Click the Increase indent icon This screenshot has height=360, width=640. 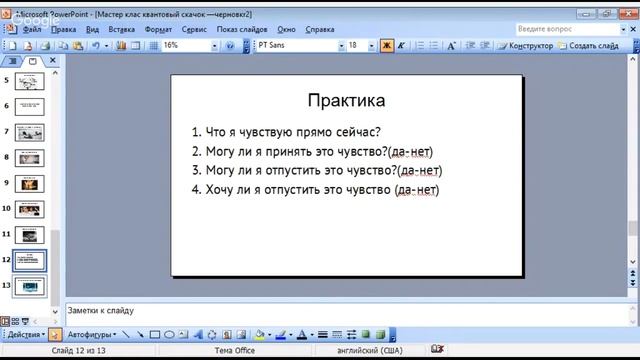(x=484, y=46)
